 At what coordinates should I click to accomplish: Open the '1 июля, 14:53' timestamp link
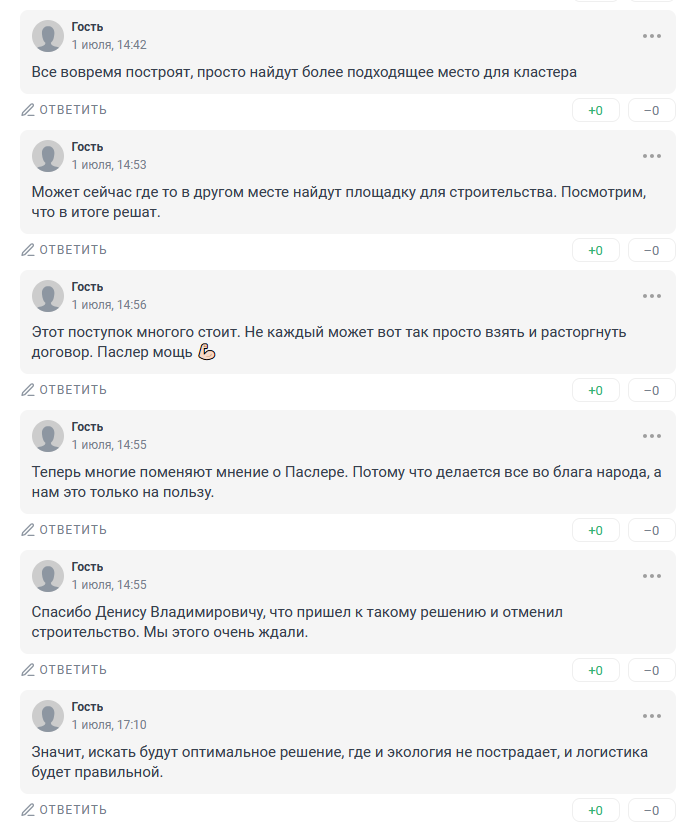(x=109, y=165)
